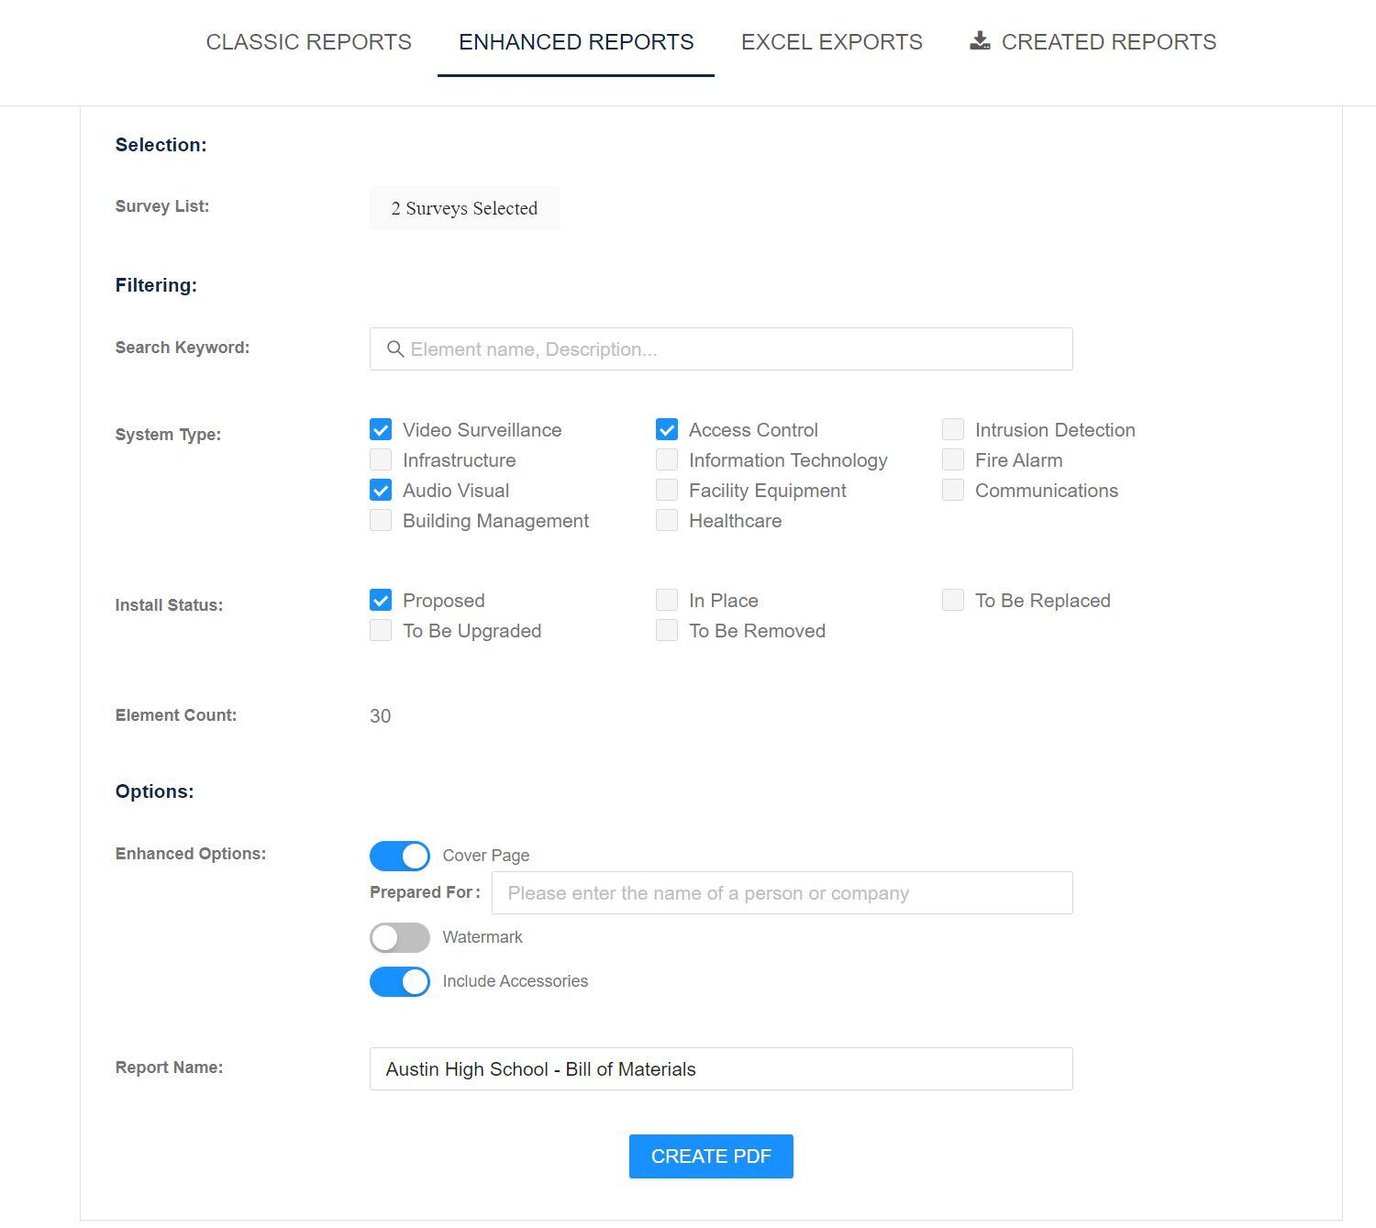Uncheck the Access Control filter
The image size is (1376, 1228).
coord(667,429)
